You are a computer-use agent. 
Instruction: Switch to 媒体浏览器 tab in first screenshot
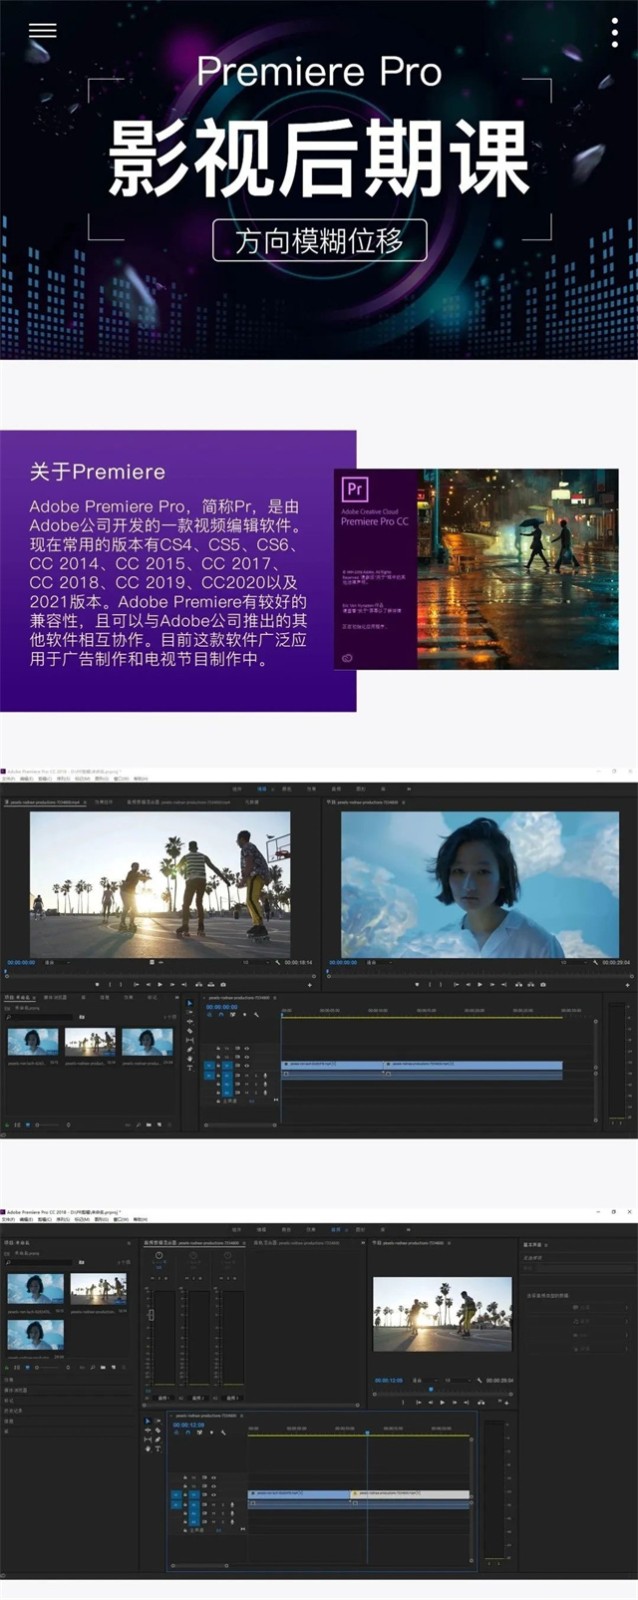(55, 997)
